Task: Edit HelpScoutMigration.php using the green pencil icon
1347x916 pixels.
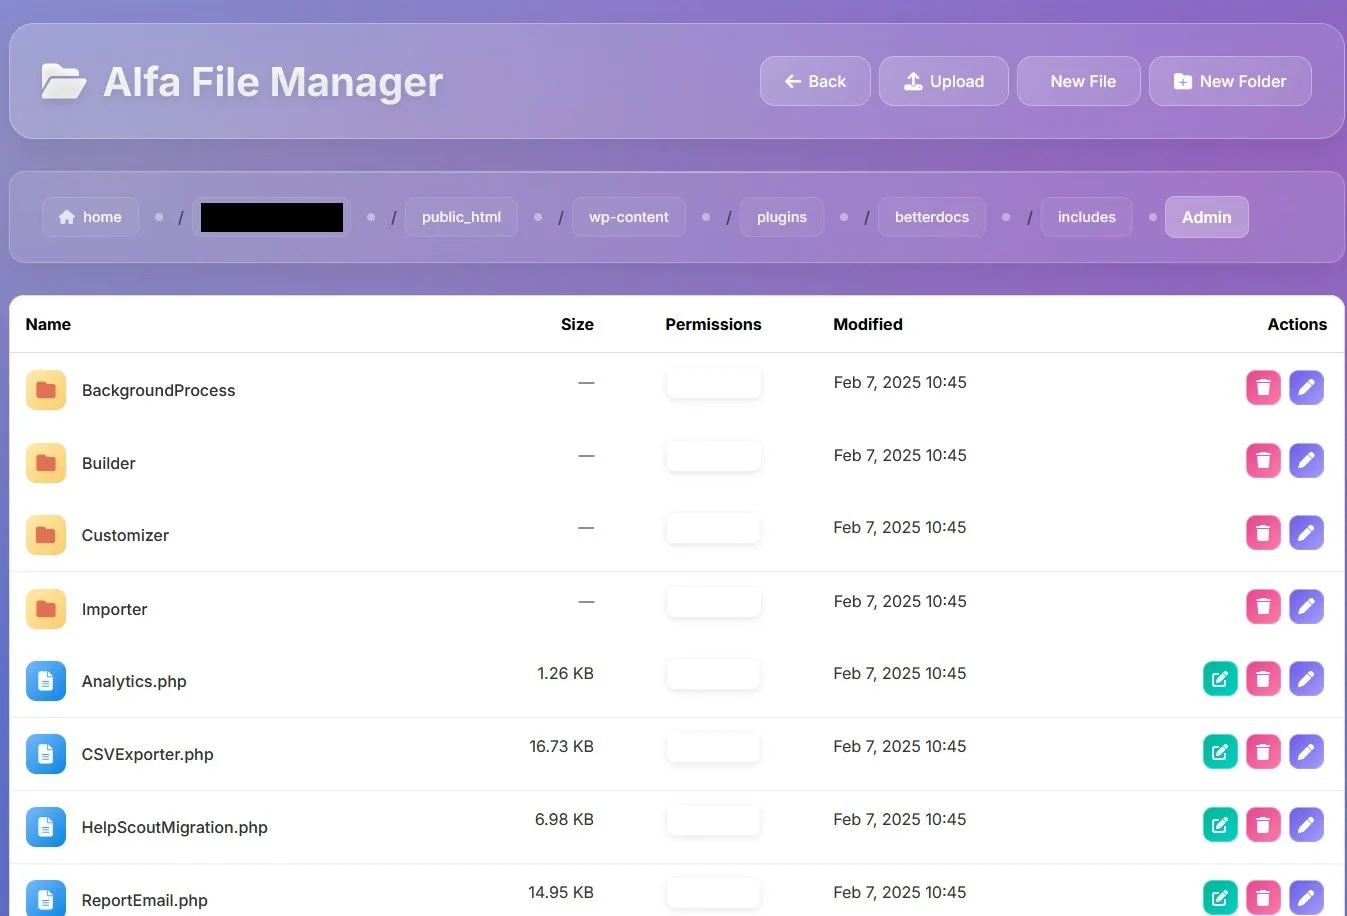Action: point(1219,824)
